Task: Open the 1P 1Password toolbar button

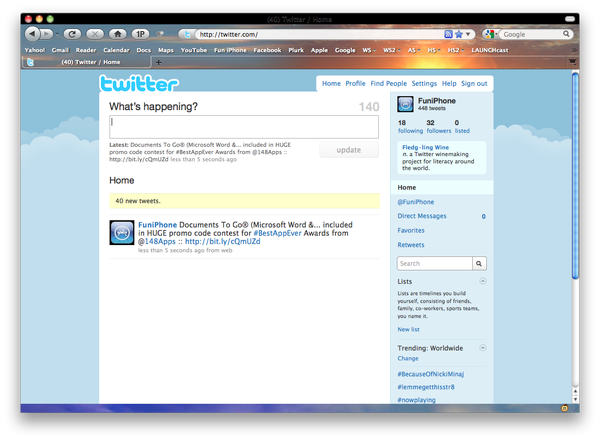Action: (x=140, y=34)
